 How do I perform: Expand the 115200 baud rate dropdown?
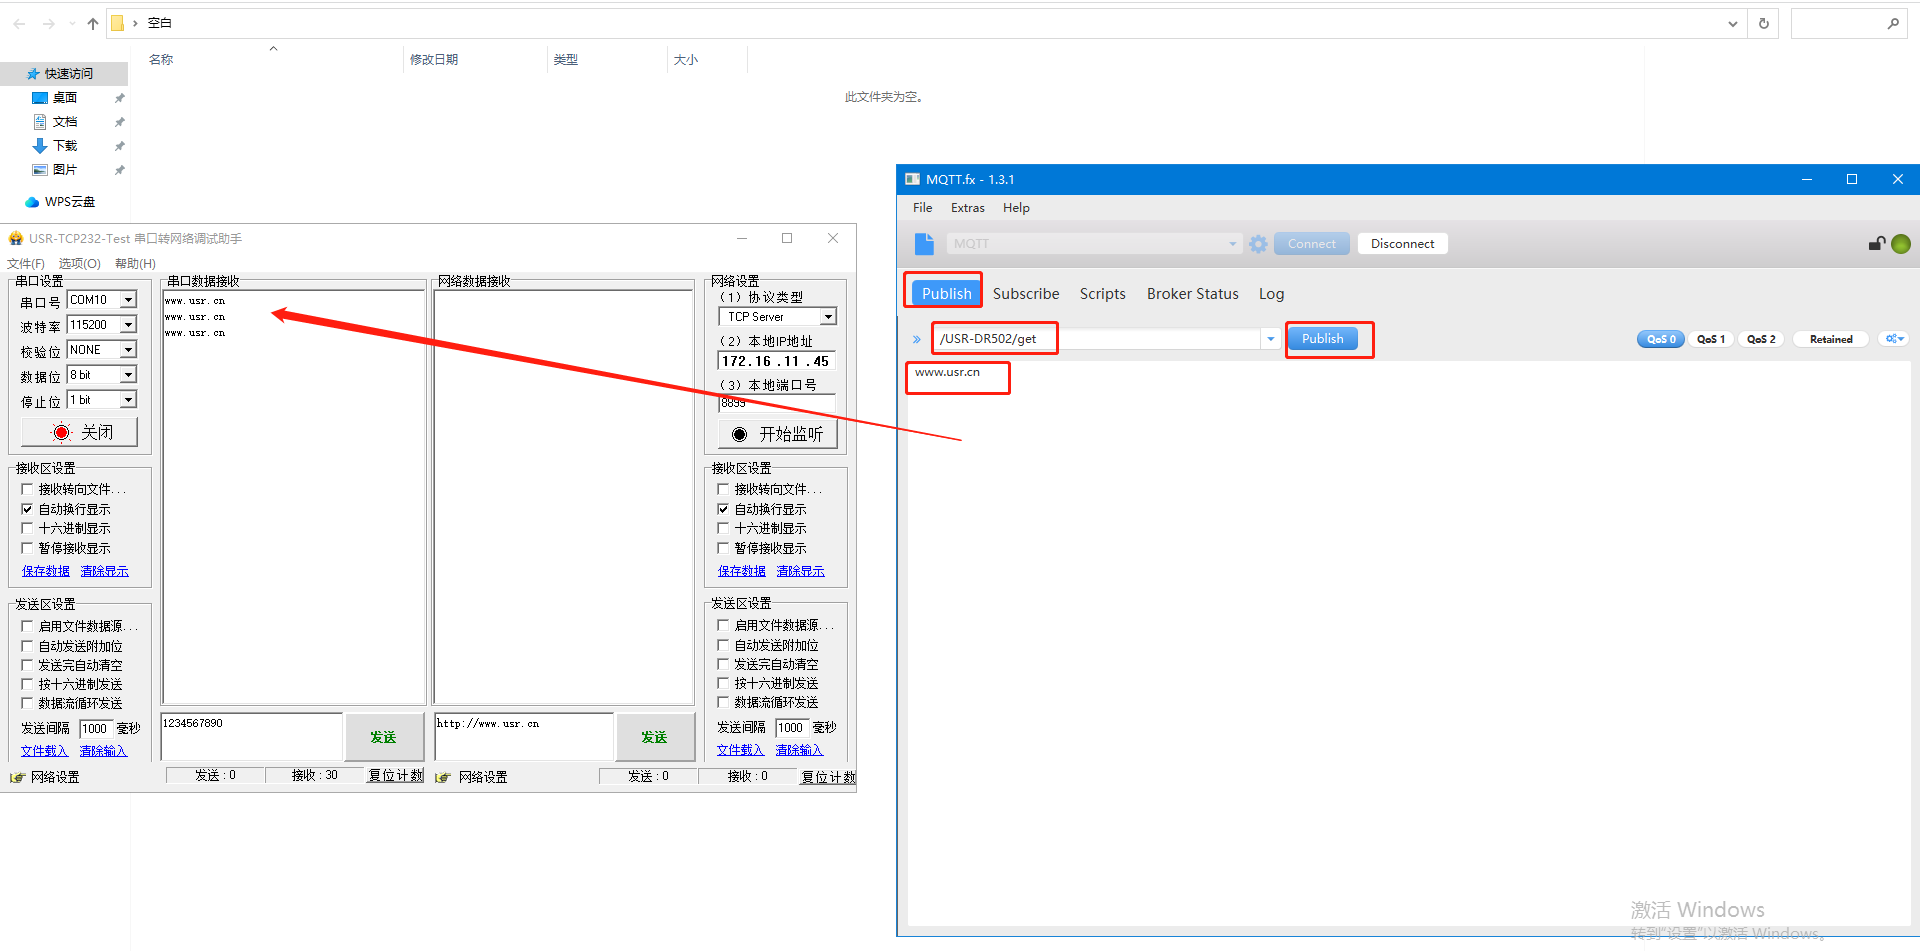pyautogui.click(x=128, y=325)
